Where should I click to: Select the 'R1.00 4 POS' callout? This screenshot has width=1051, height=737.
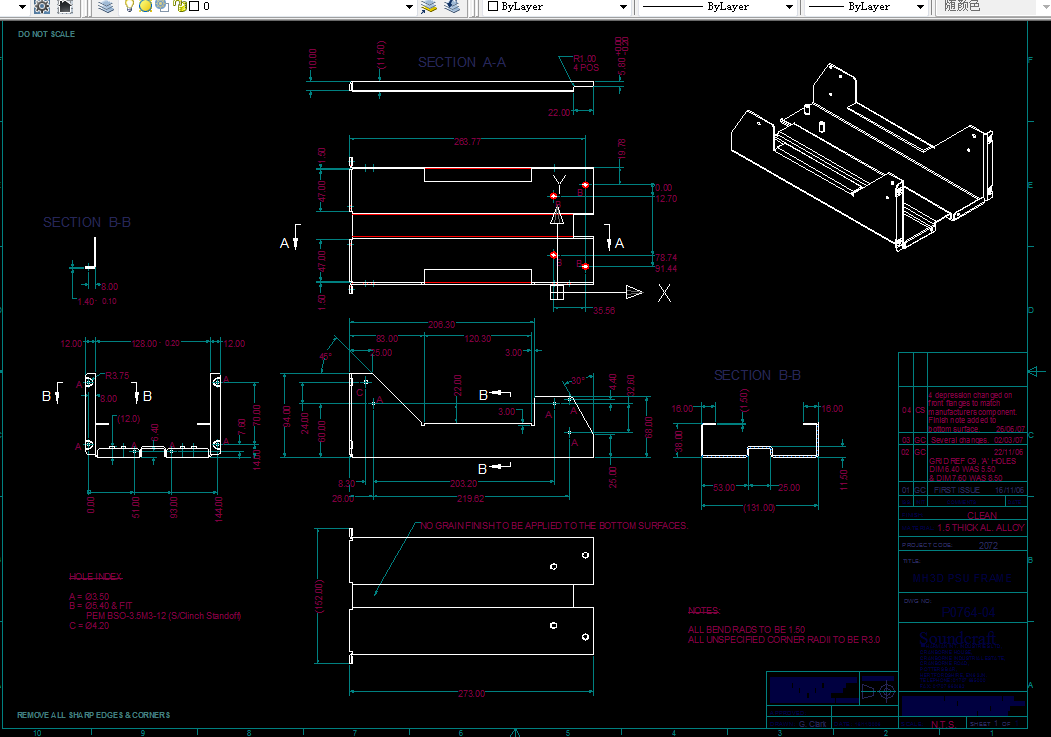586,63
